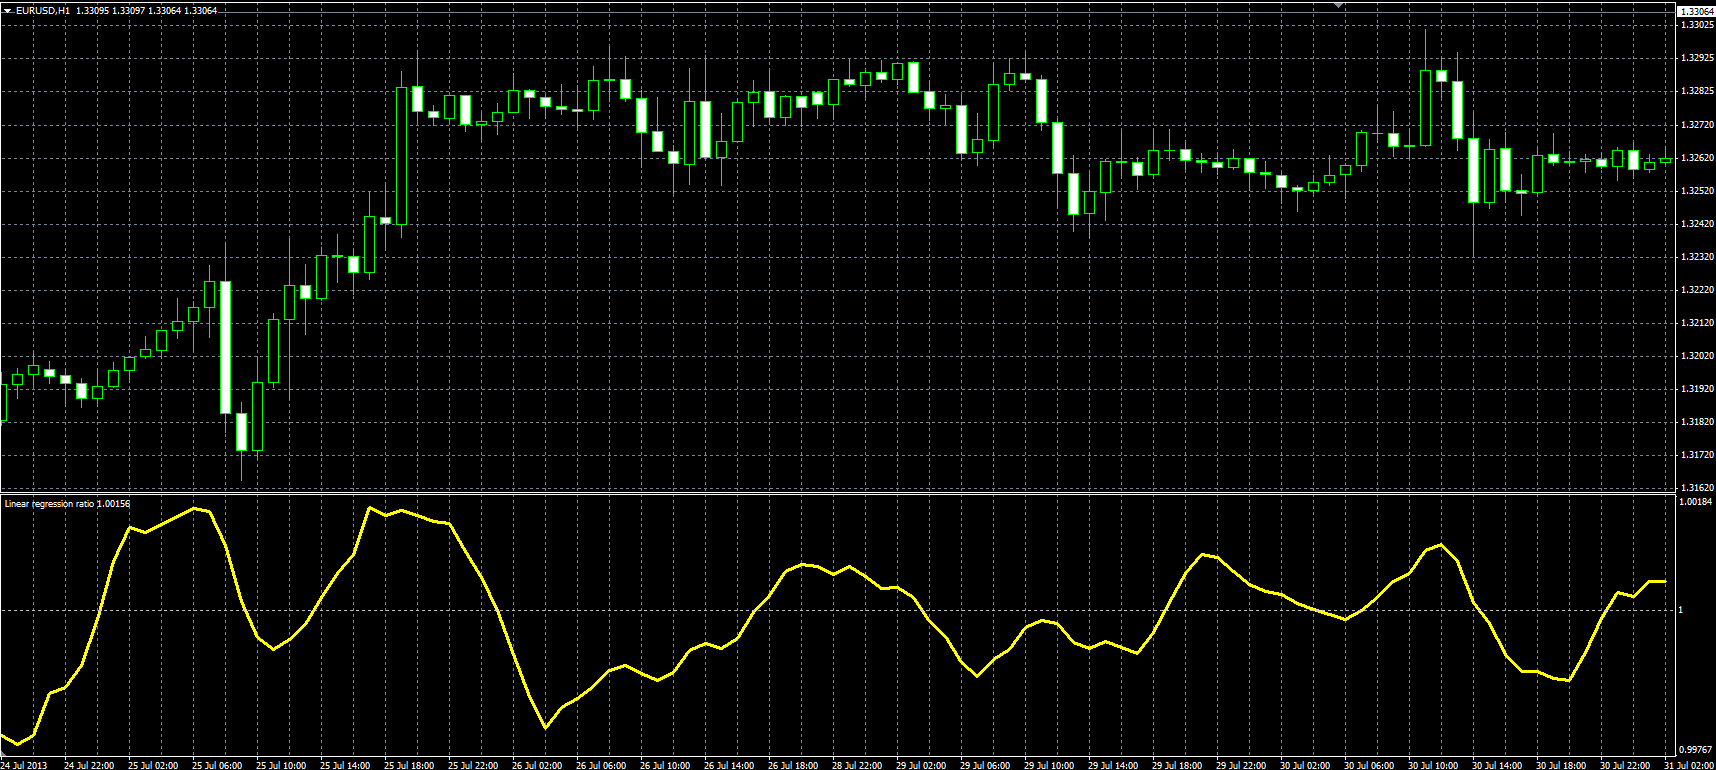The width and height of the screenshot is (1716, 770).
Task: Click the dropdown triangle beside EURUSD,H1
Action: (7, 10)
